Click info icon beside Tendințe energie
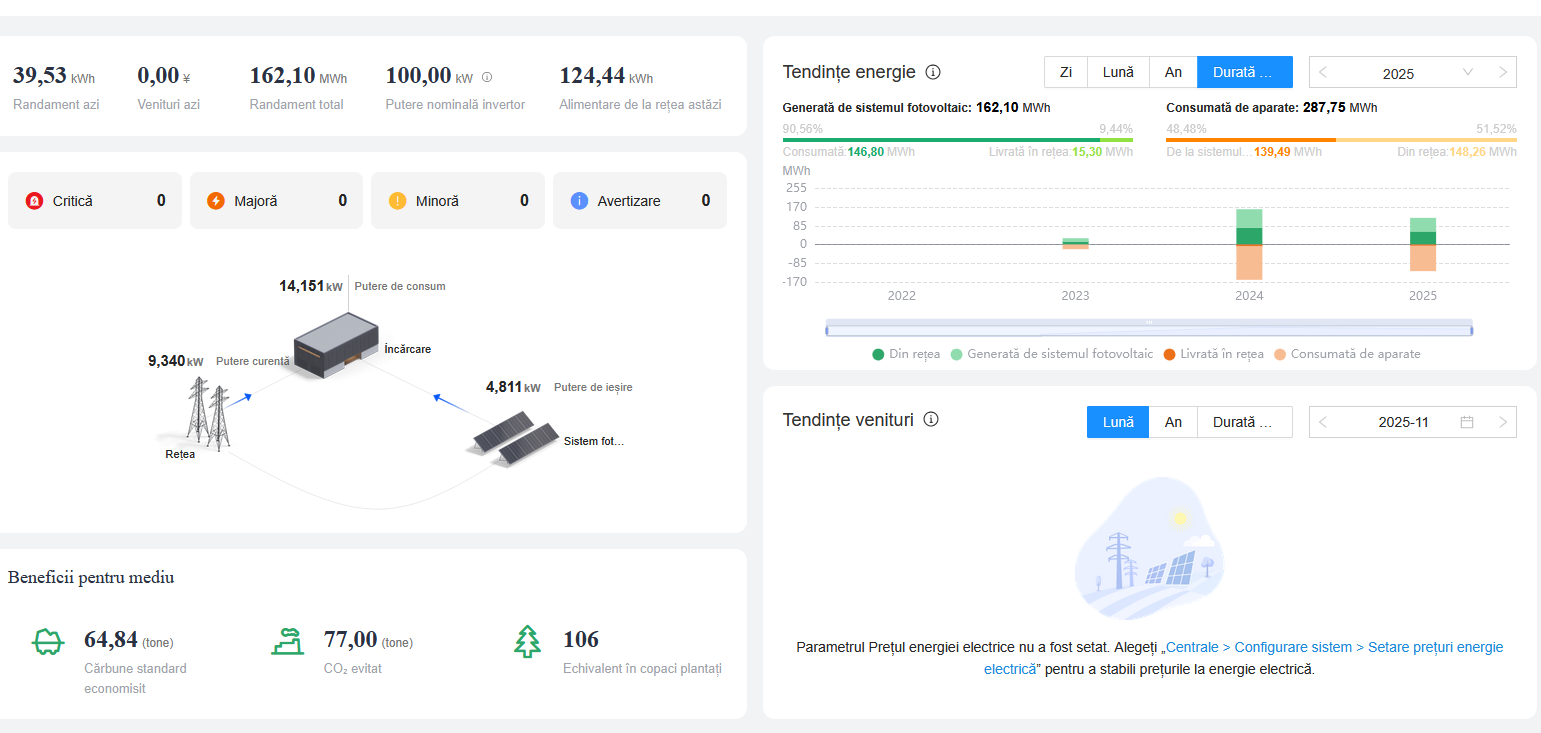1541x733 pixels. coord(933,72)
